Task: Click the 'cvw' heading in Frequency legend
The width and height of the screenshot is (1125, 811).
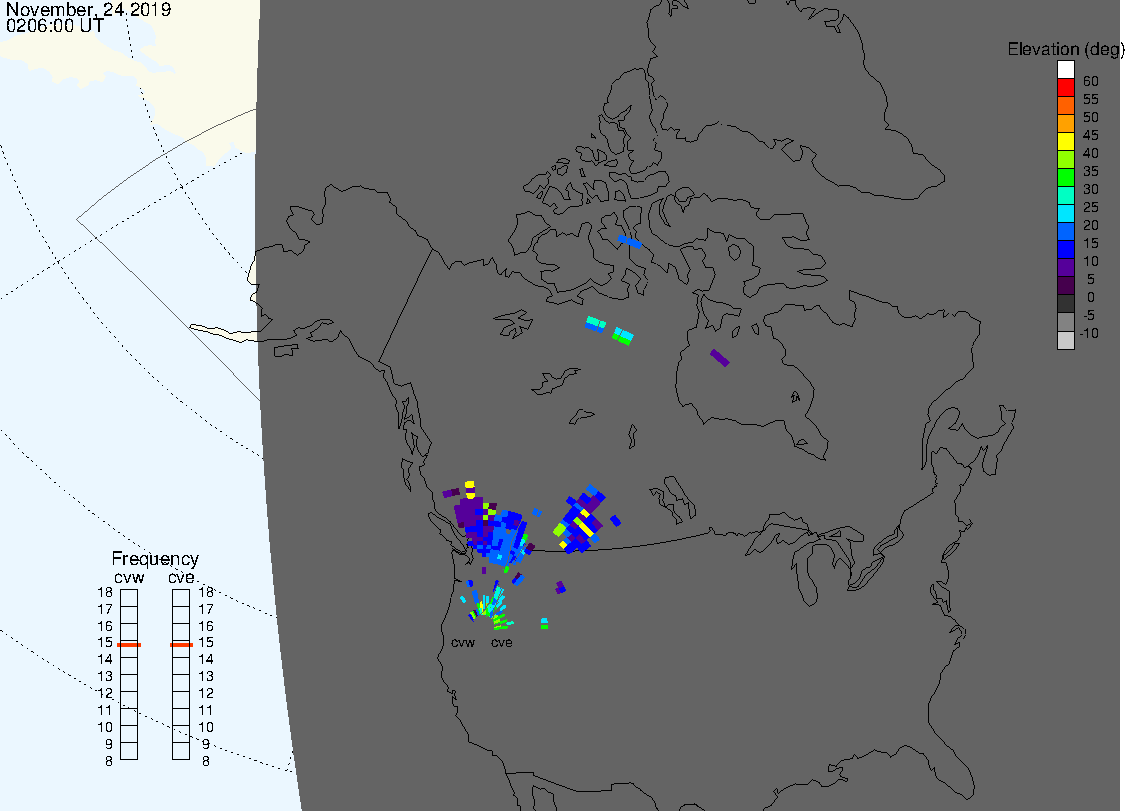Action: [x=129, y=578]
